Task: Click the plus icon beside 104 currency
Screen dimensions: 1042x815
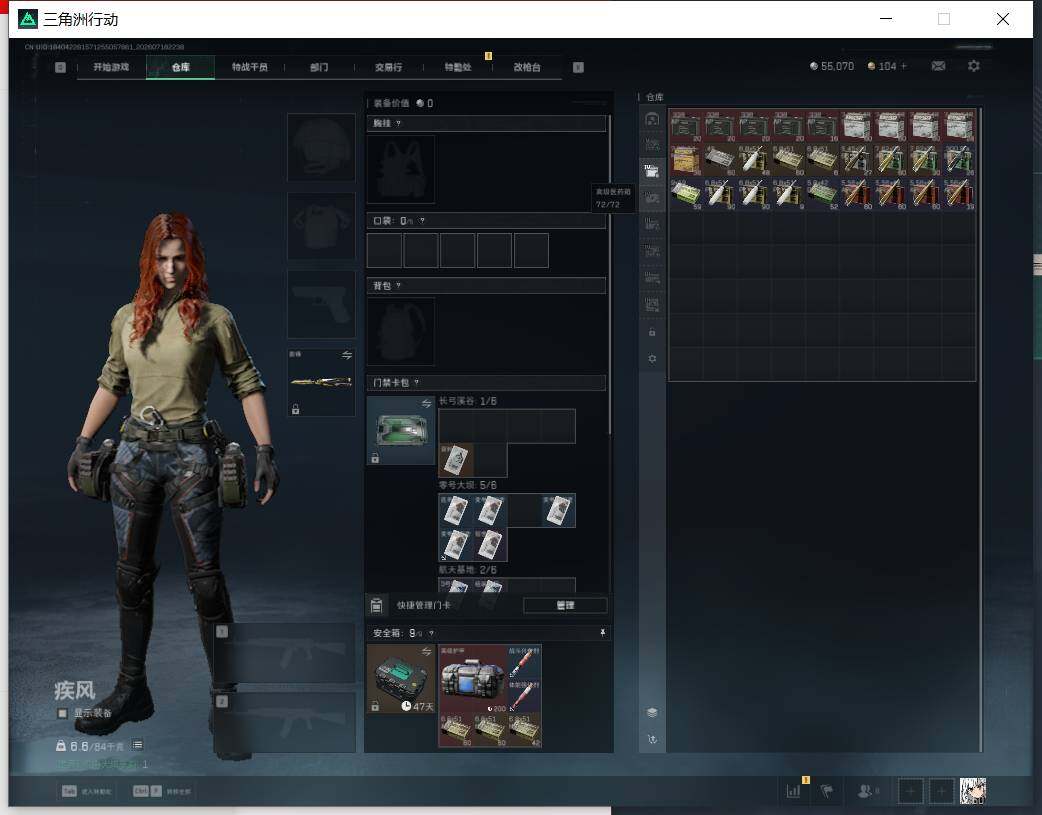Action: click(x=903, y=66)
